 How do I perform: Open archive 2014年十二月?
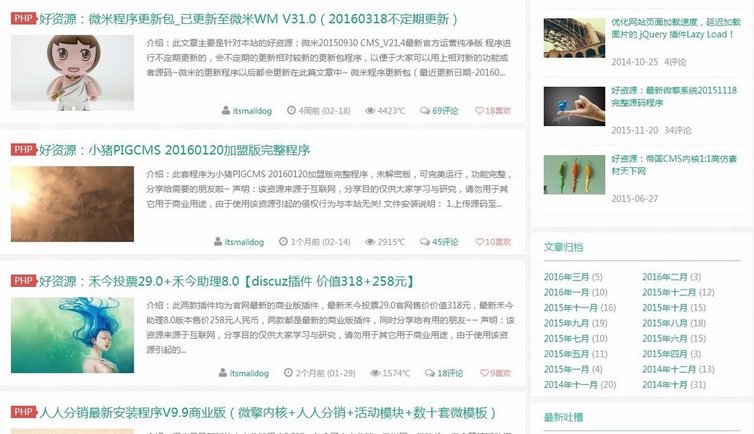[x=669, y=369]
